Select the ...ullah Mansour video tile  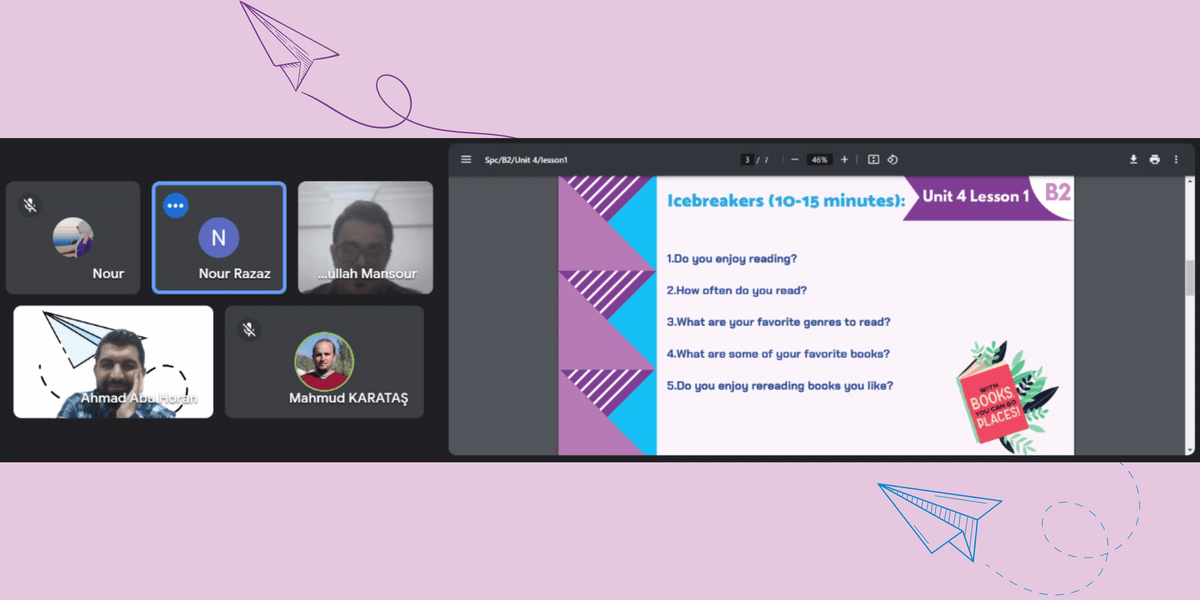point(366,237)
